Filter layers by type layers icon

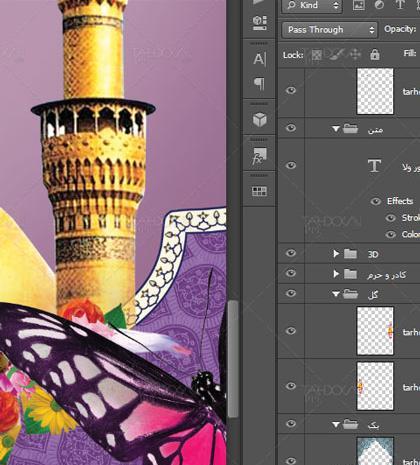point(400,5)
